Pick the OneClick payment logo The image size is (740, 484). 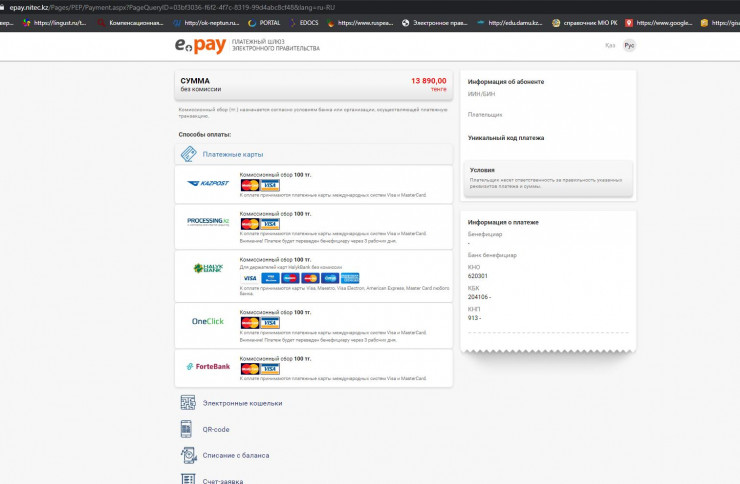(208, 320)
